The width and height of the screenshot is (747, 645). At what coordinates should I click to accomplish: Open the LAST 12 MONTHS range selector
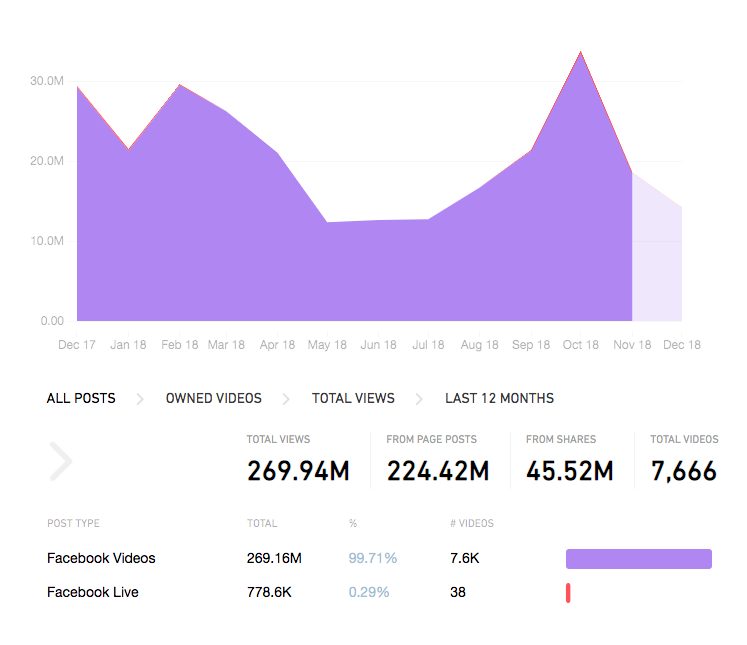click(500, 398)
